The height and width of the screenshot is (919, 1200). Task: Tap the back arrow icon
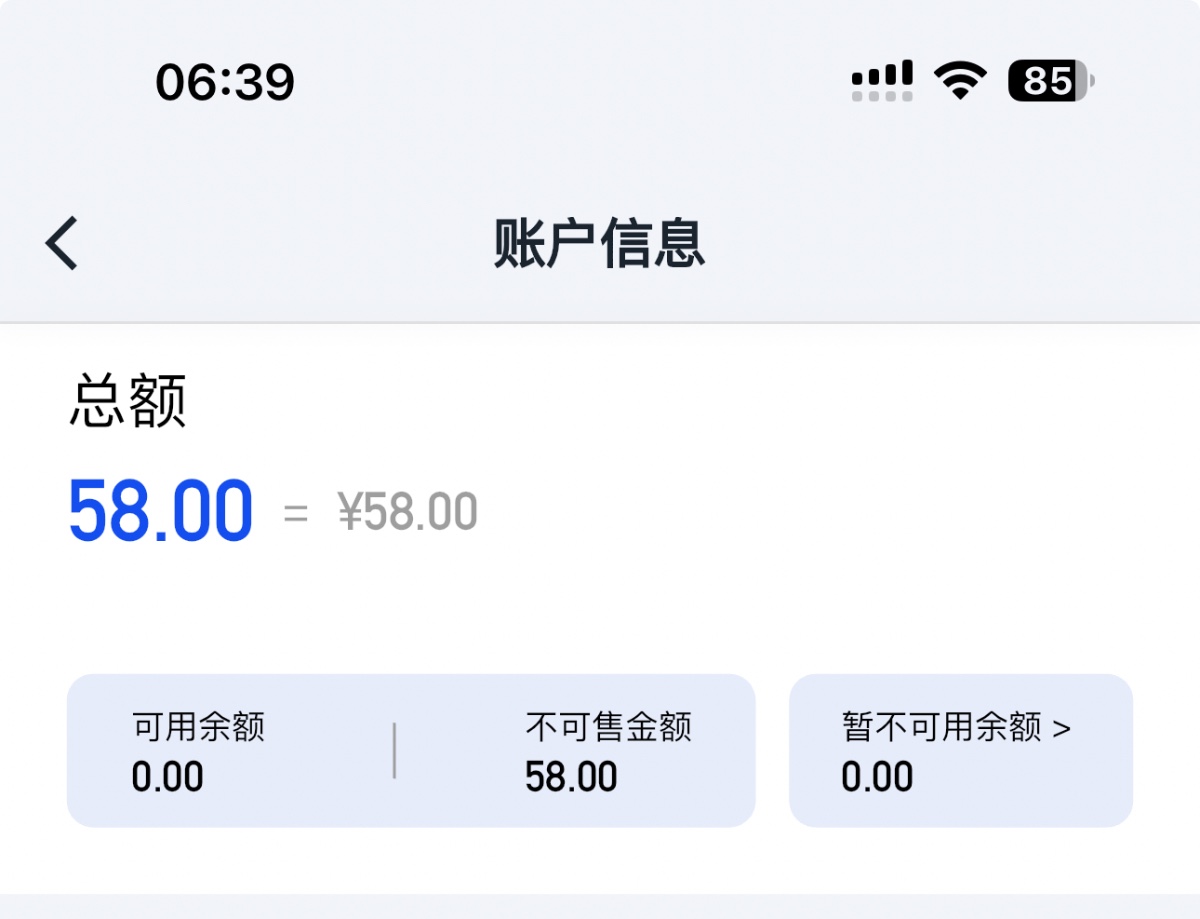tap(62, 243)
